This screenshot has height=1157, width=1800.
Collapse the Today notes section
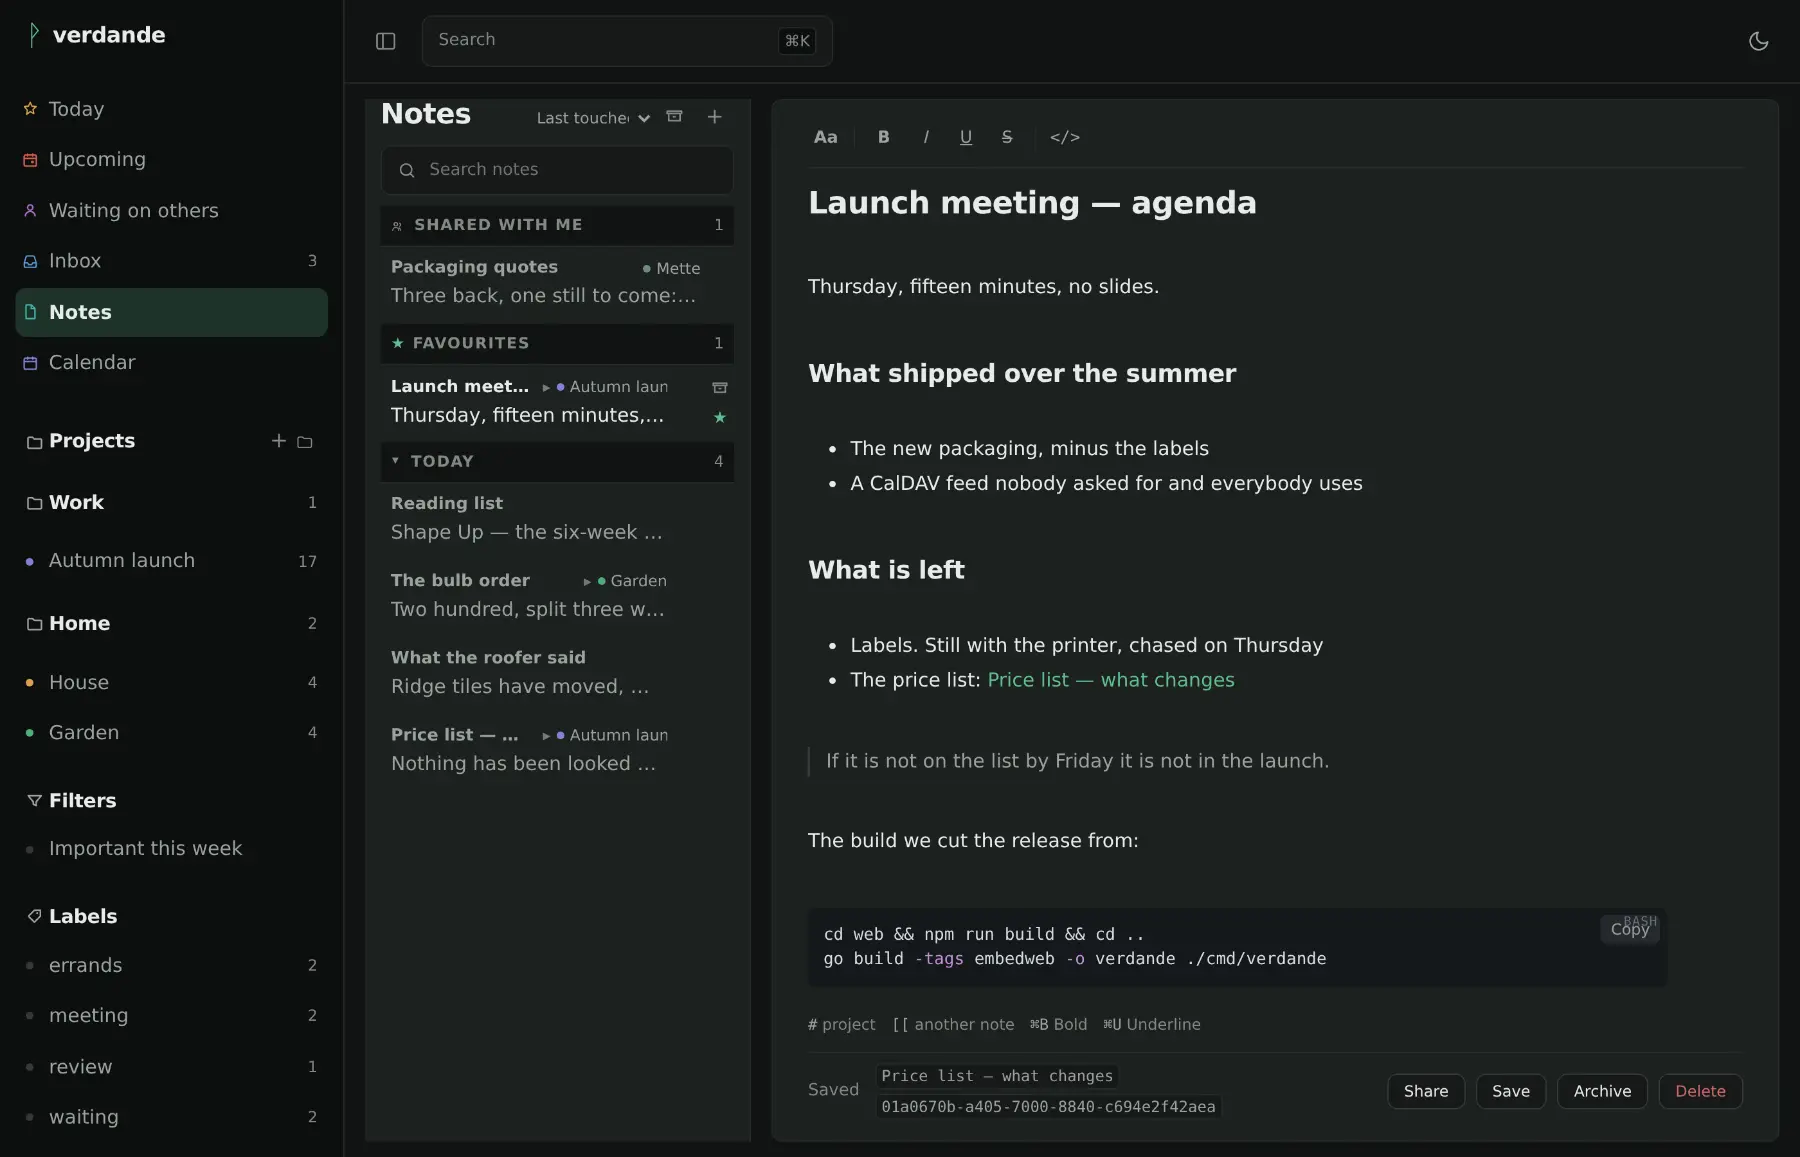pyautogui.click(x=557, y=461)
